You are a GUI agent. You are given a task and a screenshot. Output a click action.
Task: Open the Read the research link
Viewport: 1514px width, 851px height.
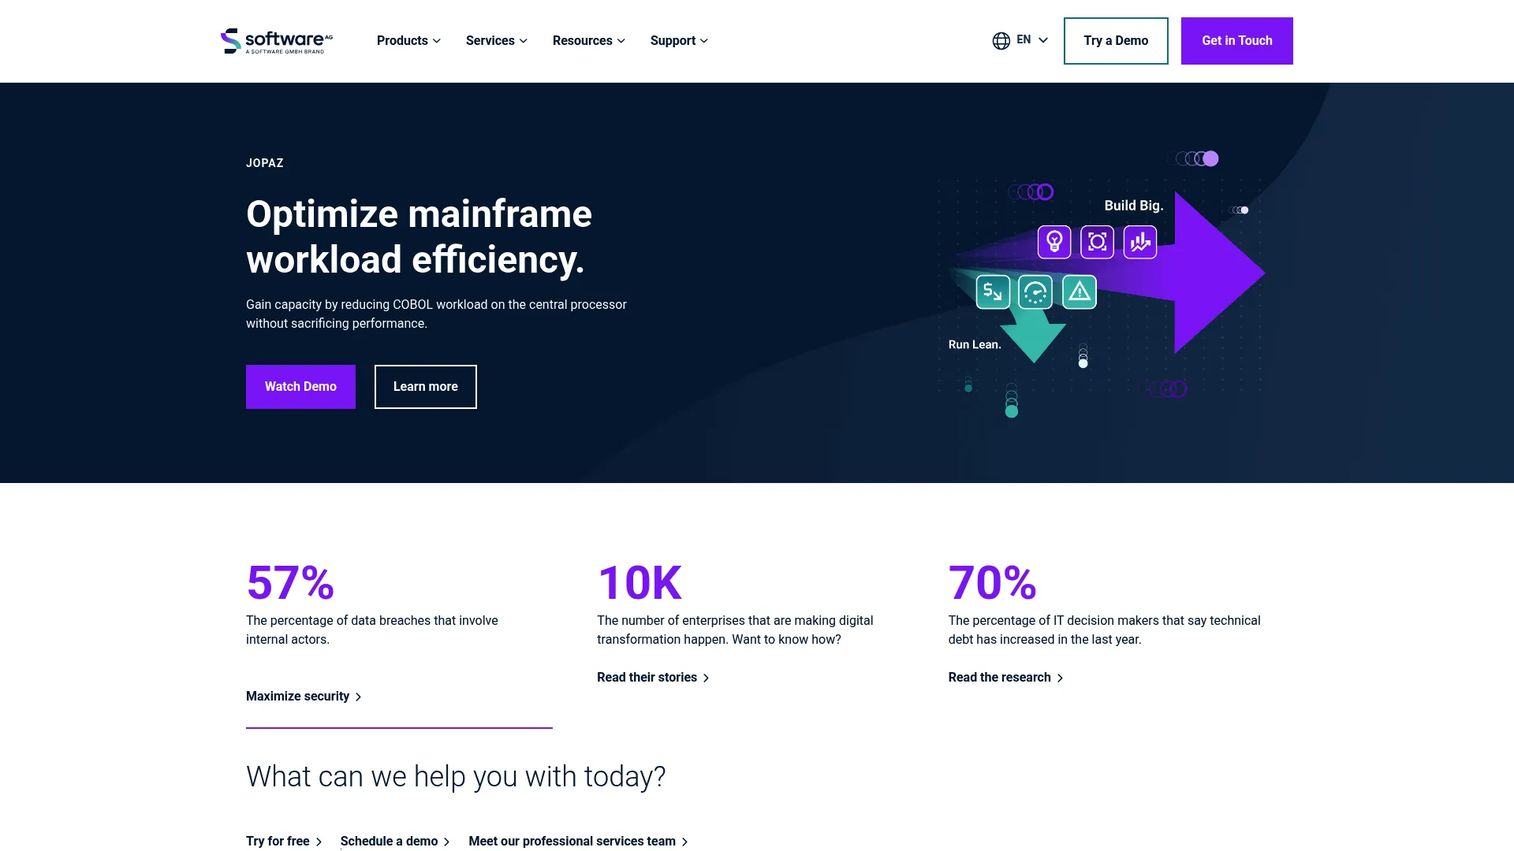(x=1006, y=678)
